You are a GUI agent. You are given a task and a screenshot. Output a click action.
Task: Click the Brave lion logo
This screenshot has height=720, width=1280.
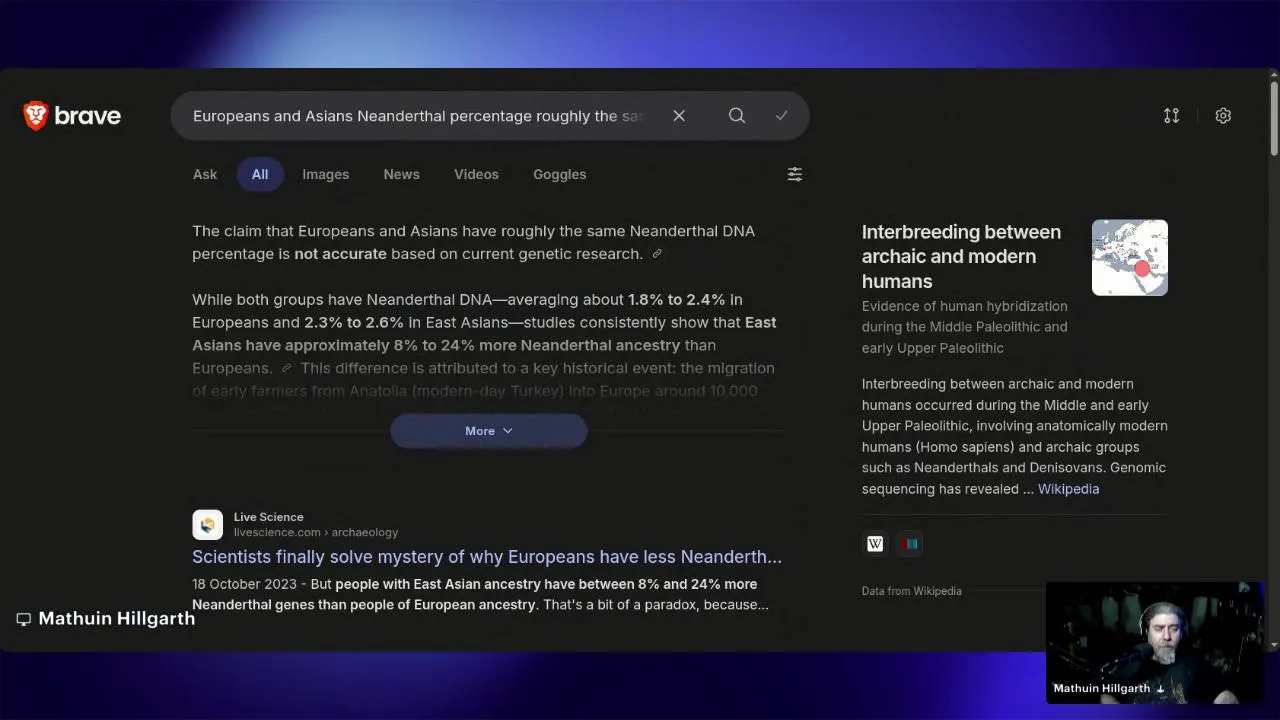[36, 115]
